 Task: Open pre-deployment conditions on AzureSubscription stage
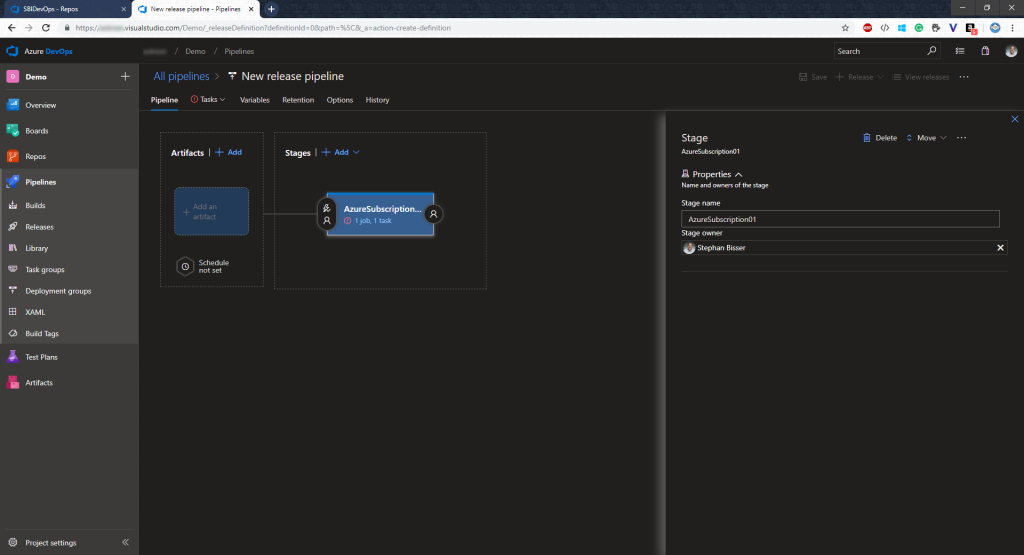327,214
